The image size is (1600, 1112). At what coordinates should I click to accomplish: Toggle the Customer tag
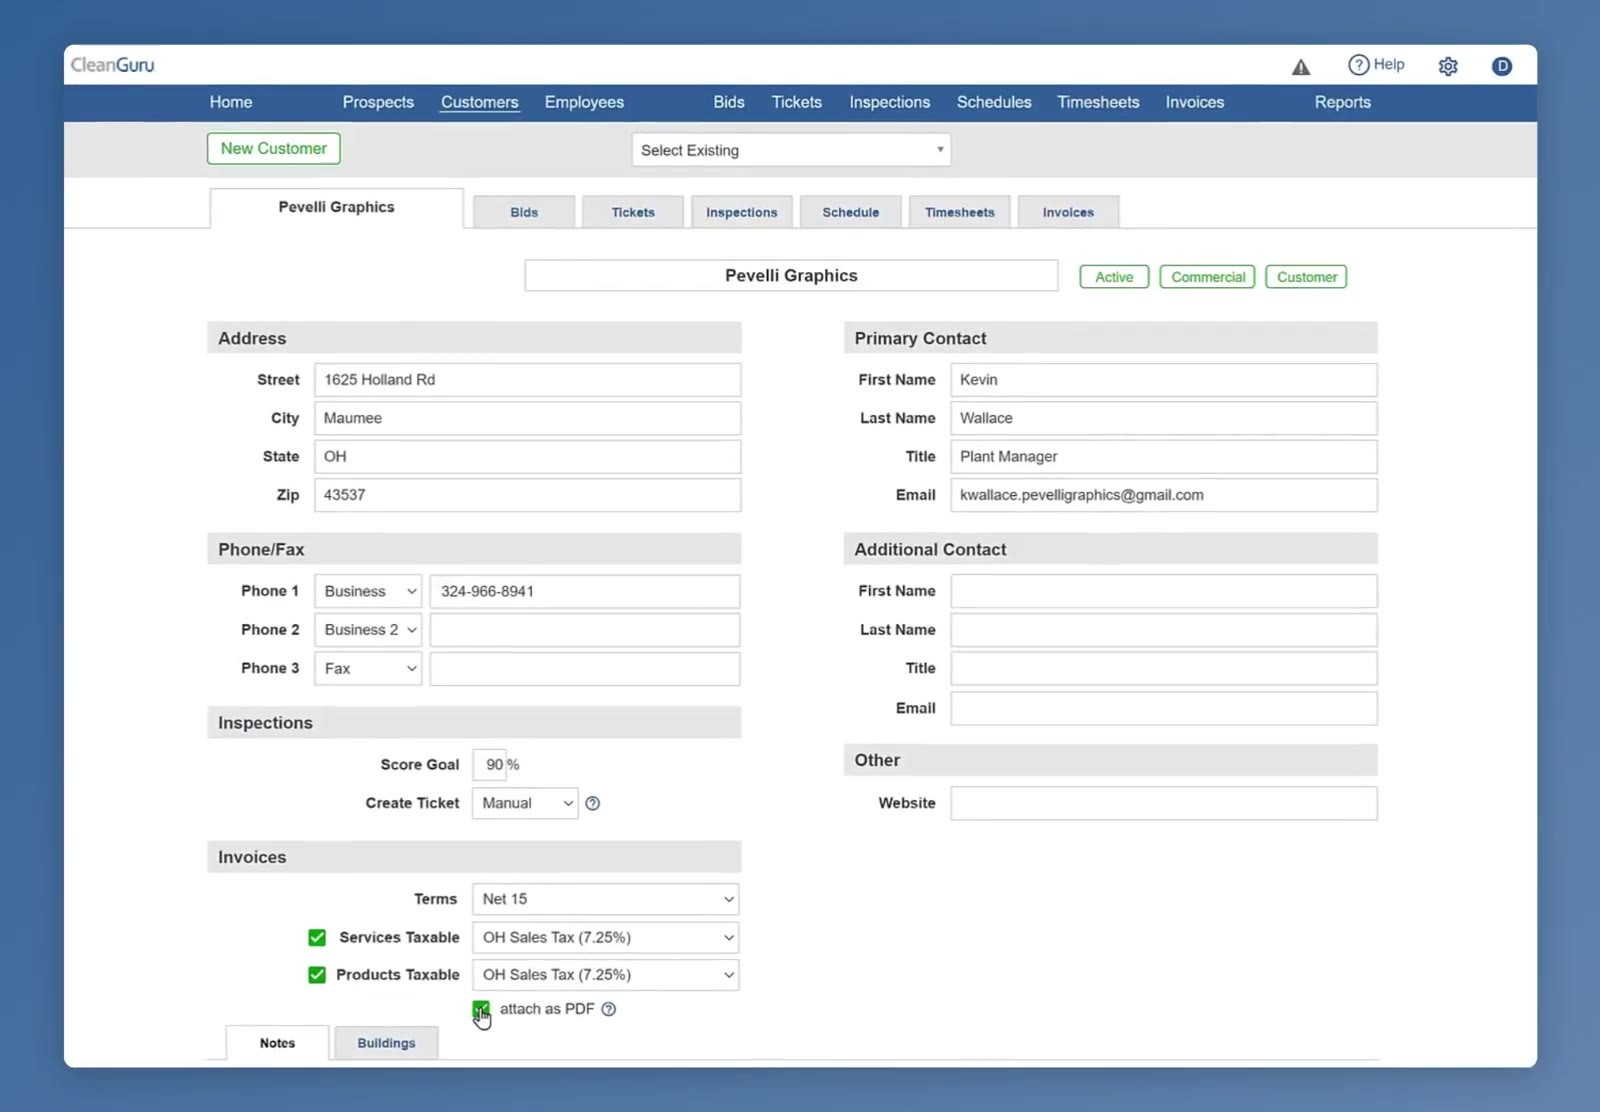pyautogui.click(x=1306, y=277)
